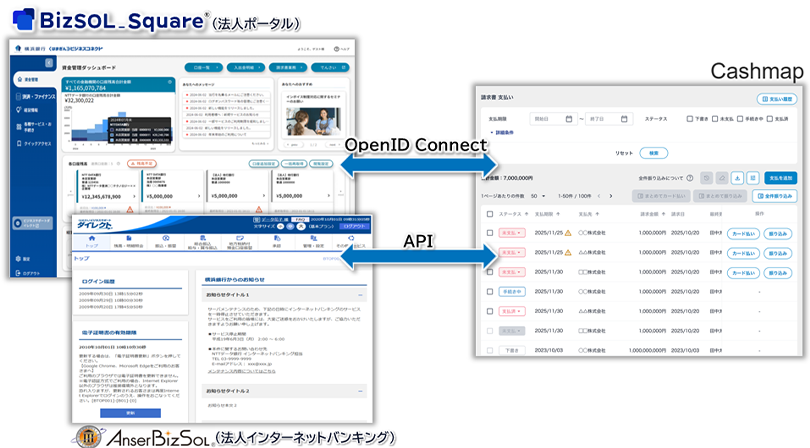
Task: Click the end date calendar icon
Action: point(626,118)
